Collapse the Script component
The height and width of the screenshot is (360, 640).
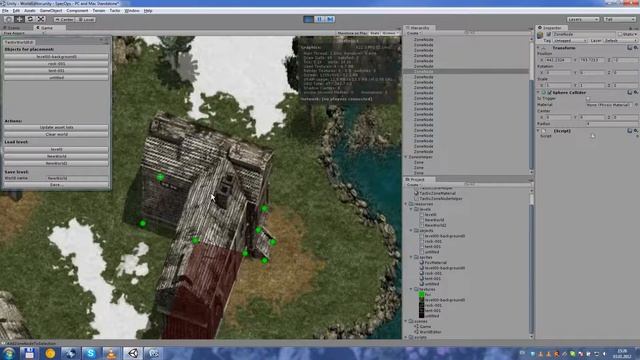[x=538, y=131]
